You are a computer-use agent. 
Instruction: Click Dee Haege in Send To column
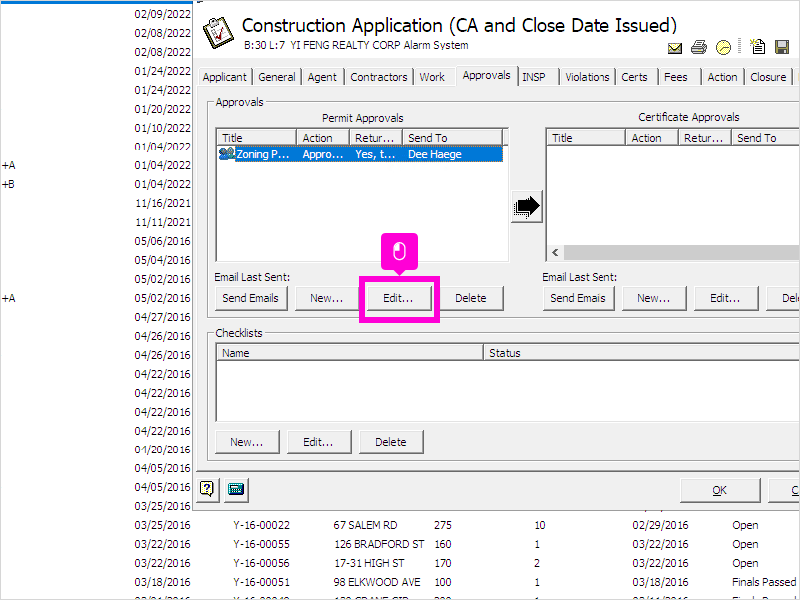coord(435,154)
